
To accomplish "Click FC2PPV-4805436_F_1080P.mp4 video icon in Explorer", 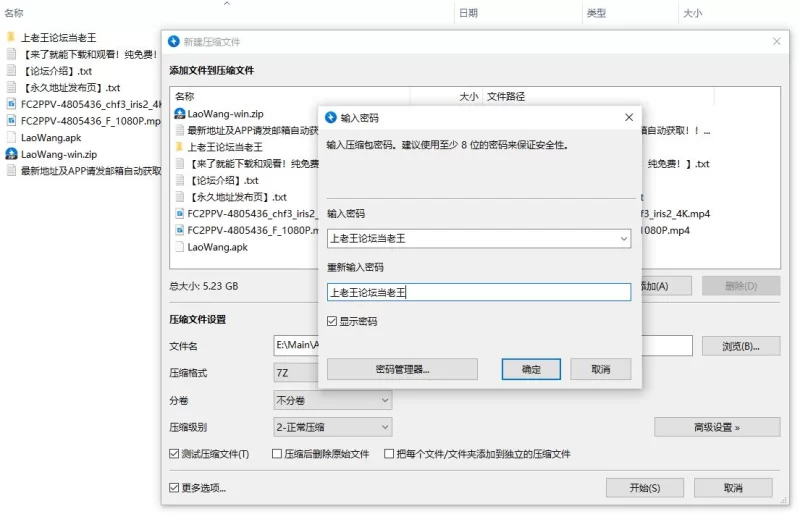I will tap(11, 120).
